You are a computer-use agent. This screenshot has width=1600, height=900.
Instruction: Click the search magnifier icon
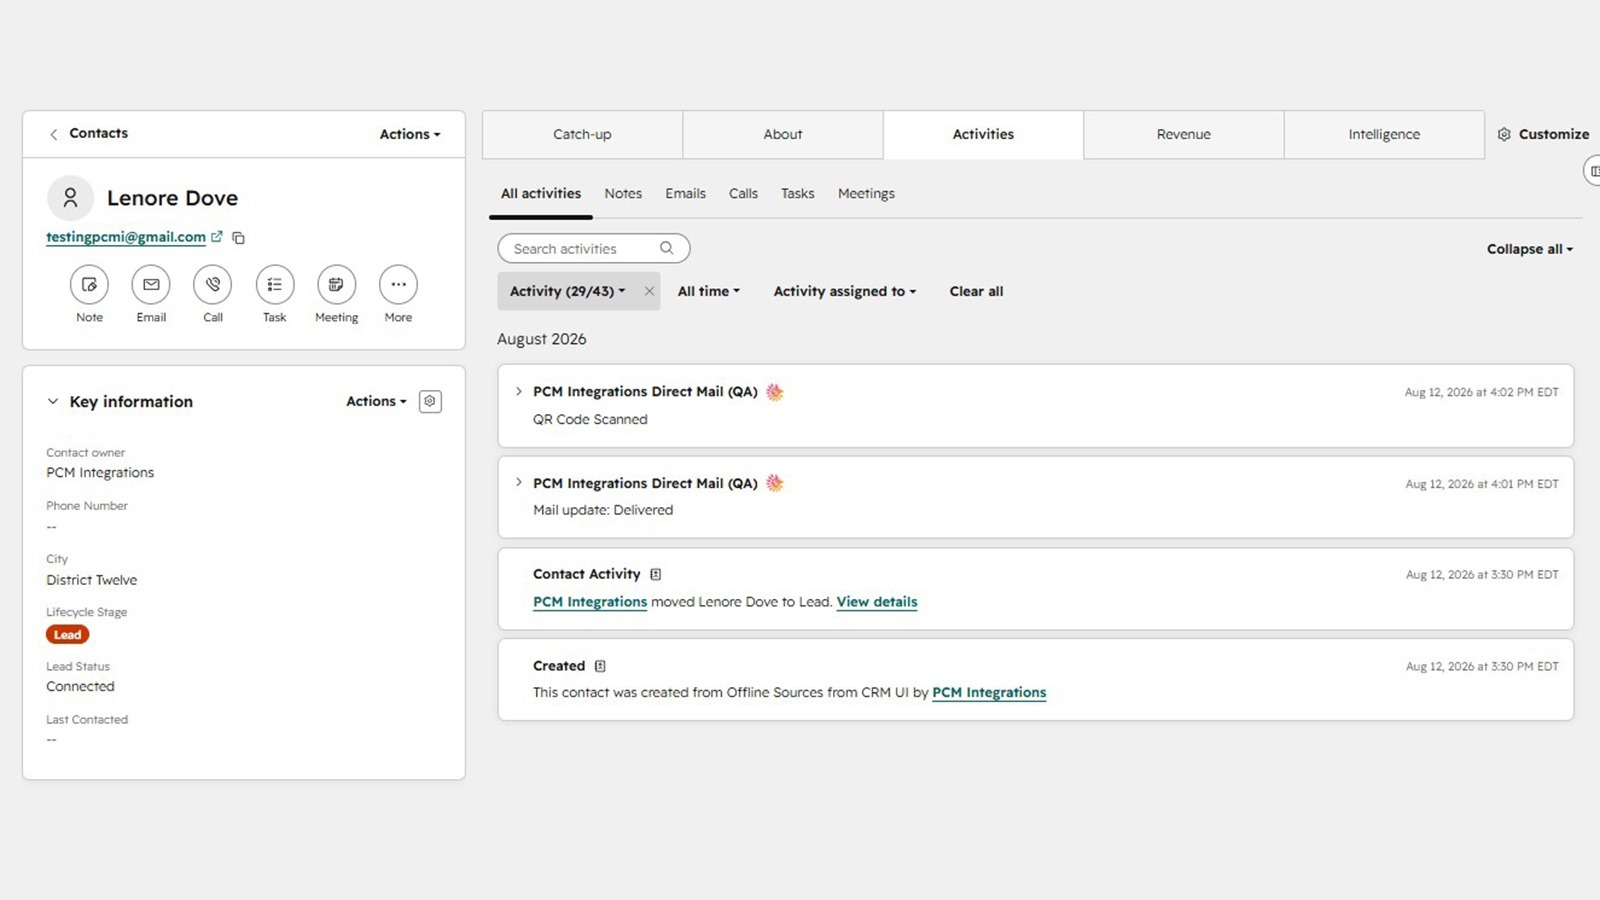pyautogui.click(x=667, y=248)
